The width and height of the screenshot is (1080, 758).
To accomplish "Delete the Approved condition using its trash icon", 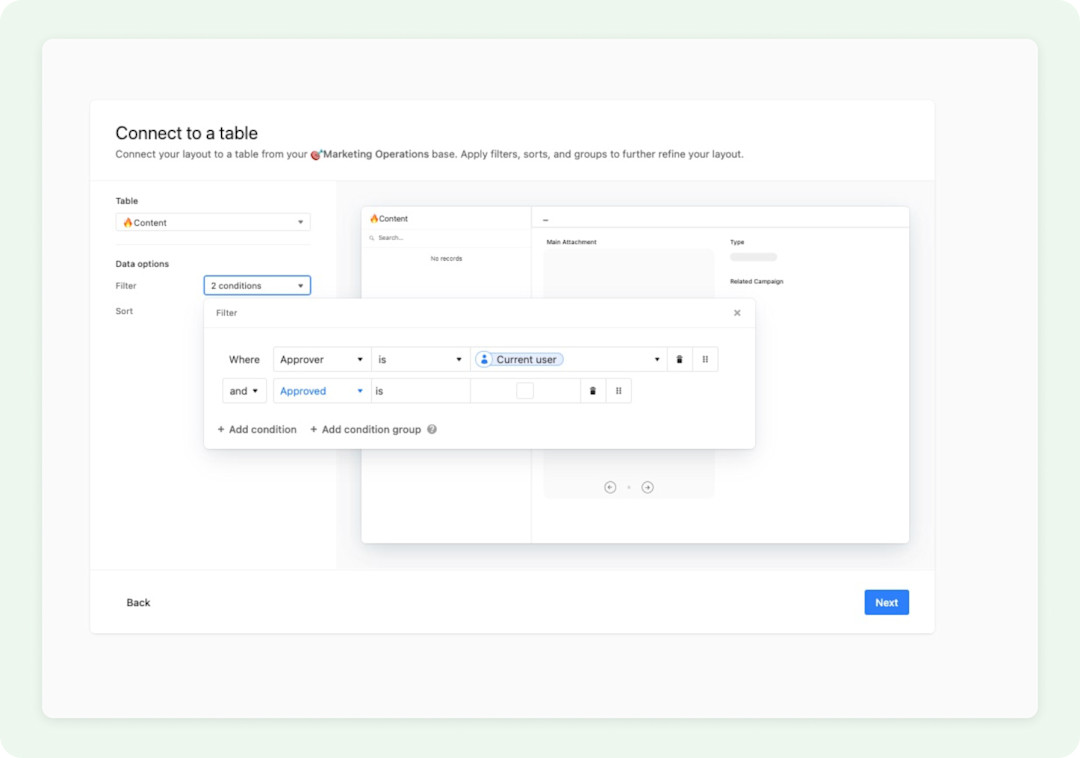I will point(592,390).
